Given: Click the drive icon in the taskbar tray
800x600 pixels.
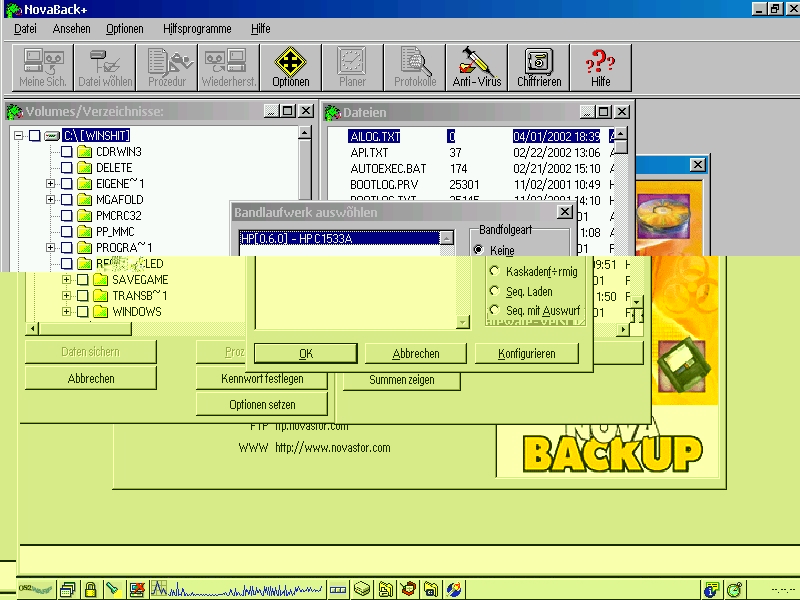Looking at the screenshot, I should point(362,590).
